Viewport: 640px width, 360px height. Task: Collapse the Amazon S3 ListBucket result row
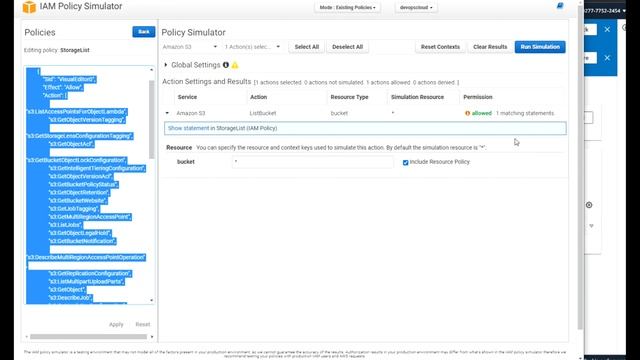(x=167, y=113)
